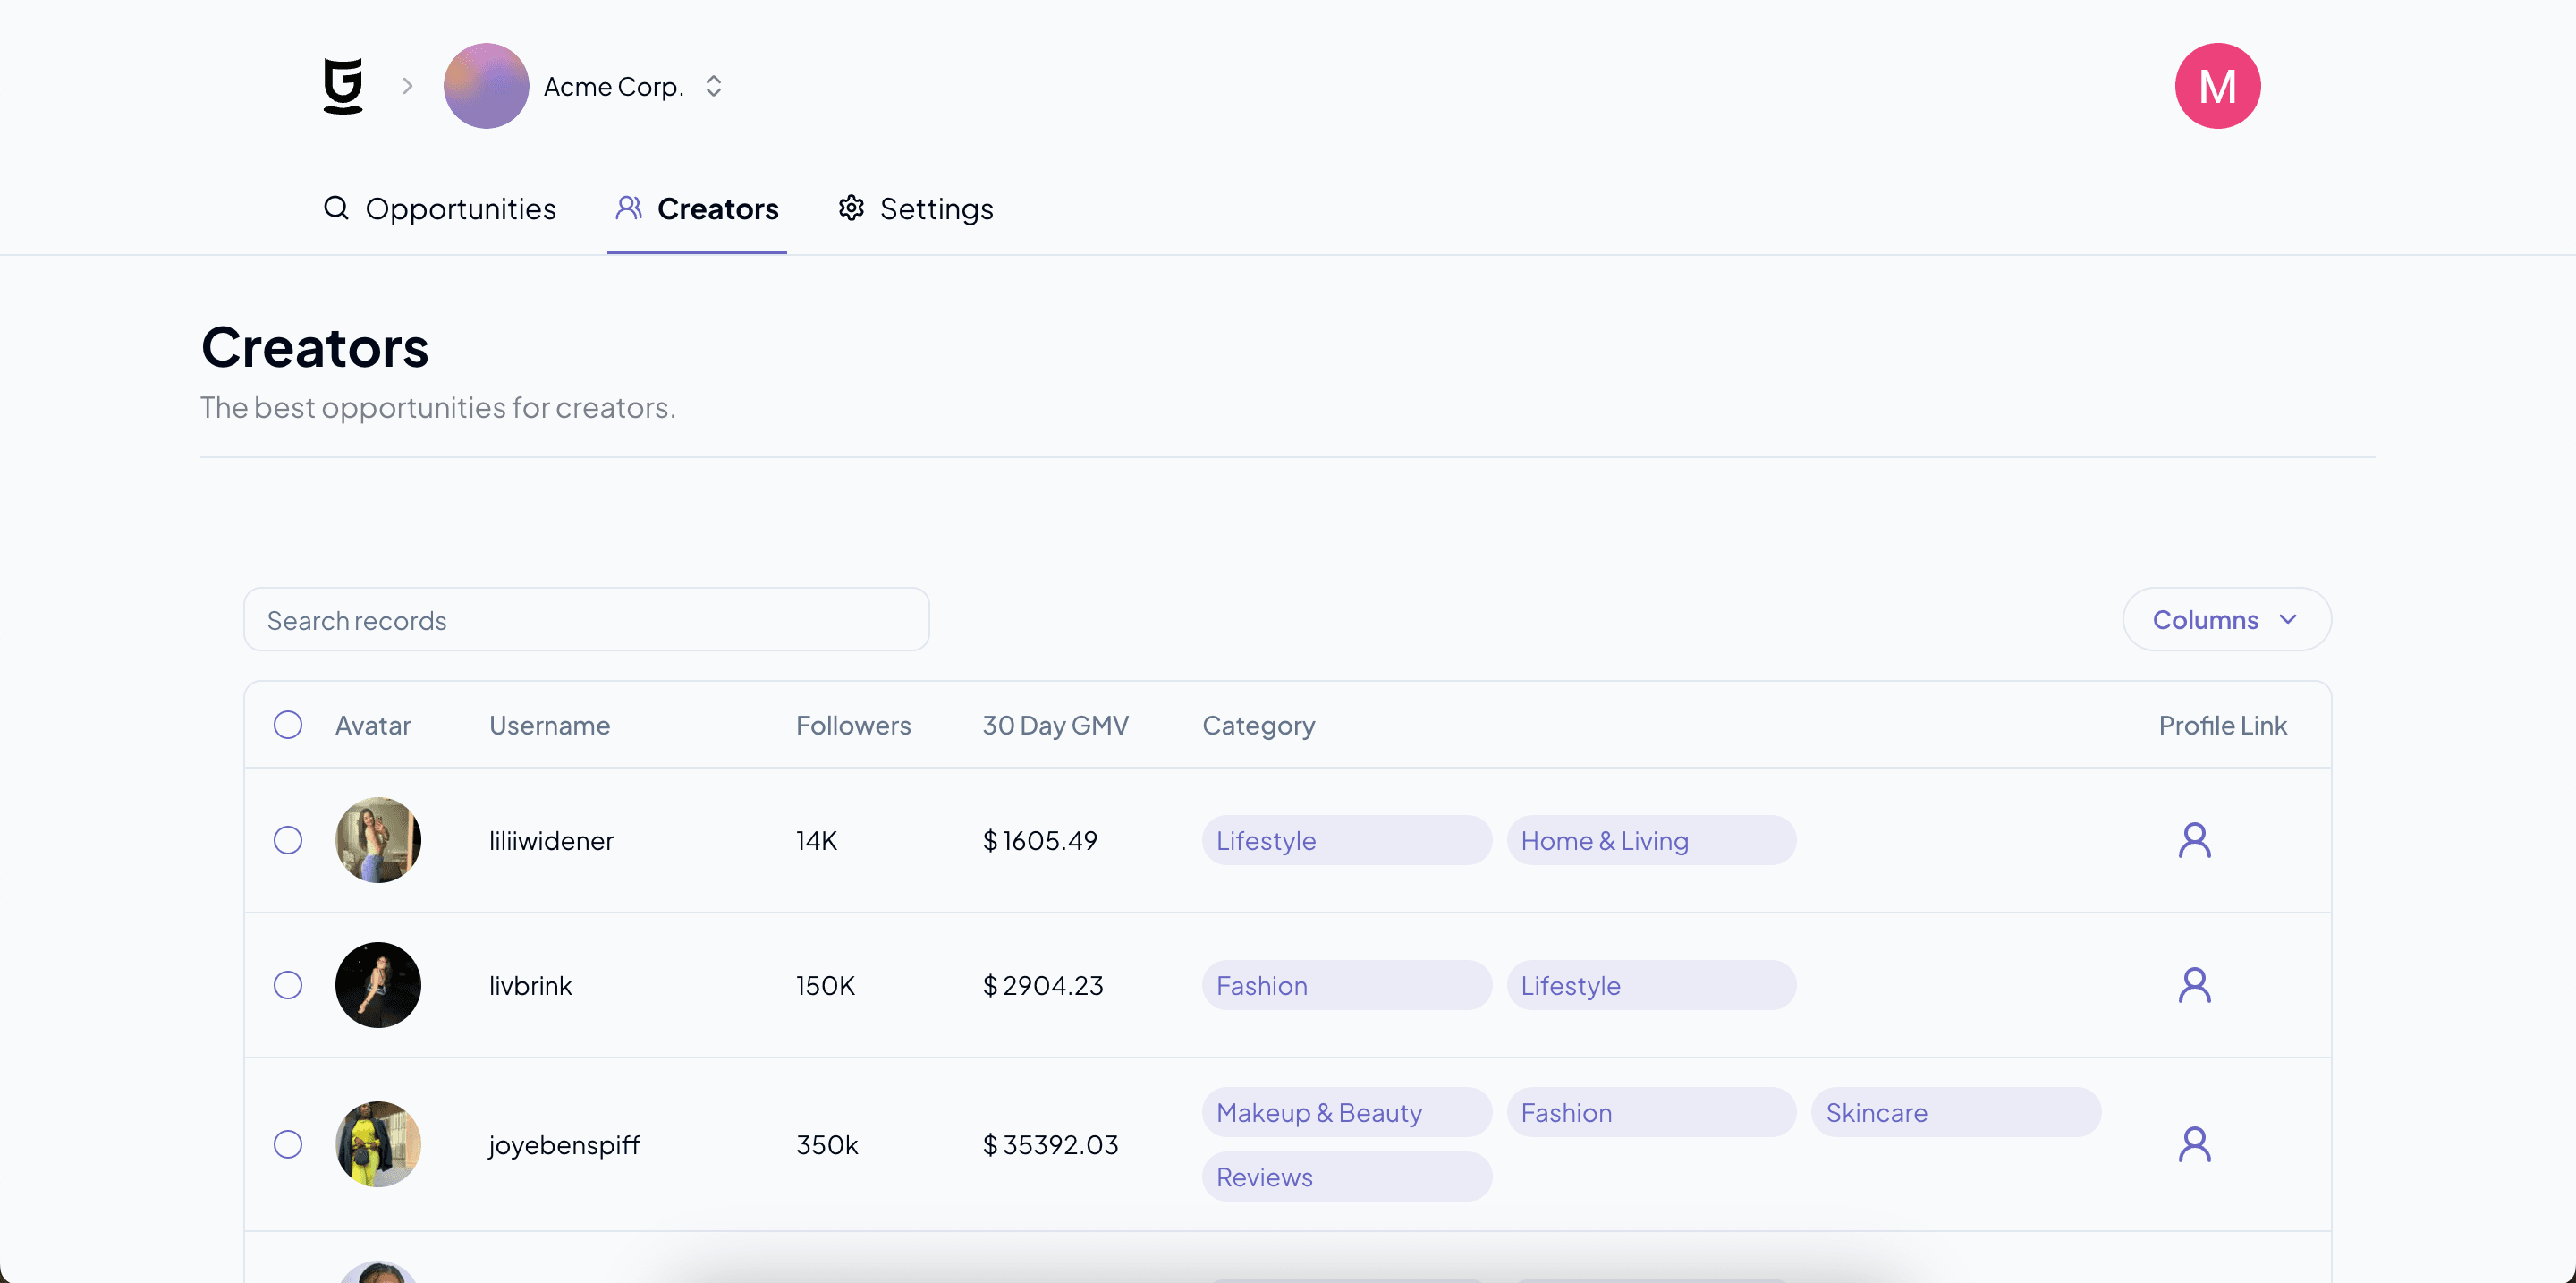The image size is (2576, 1283).
Task: Click the username joyebenspiff
Action: click(564, 1145)
